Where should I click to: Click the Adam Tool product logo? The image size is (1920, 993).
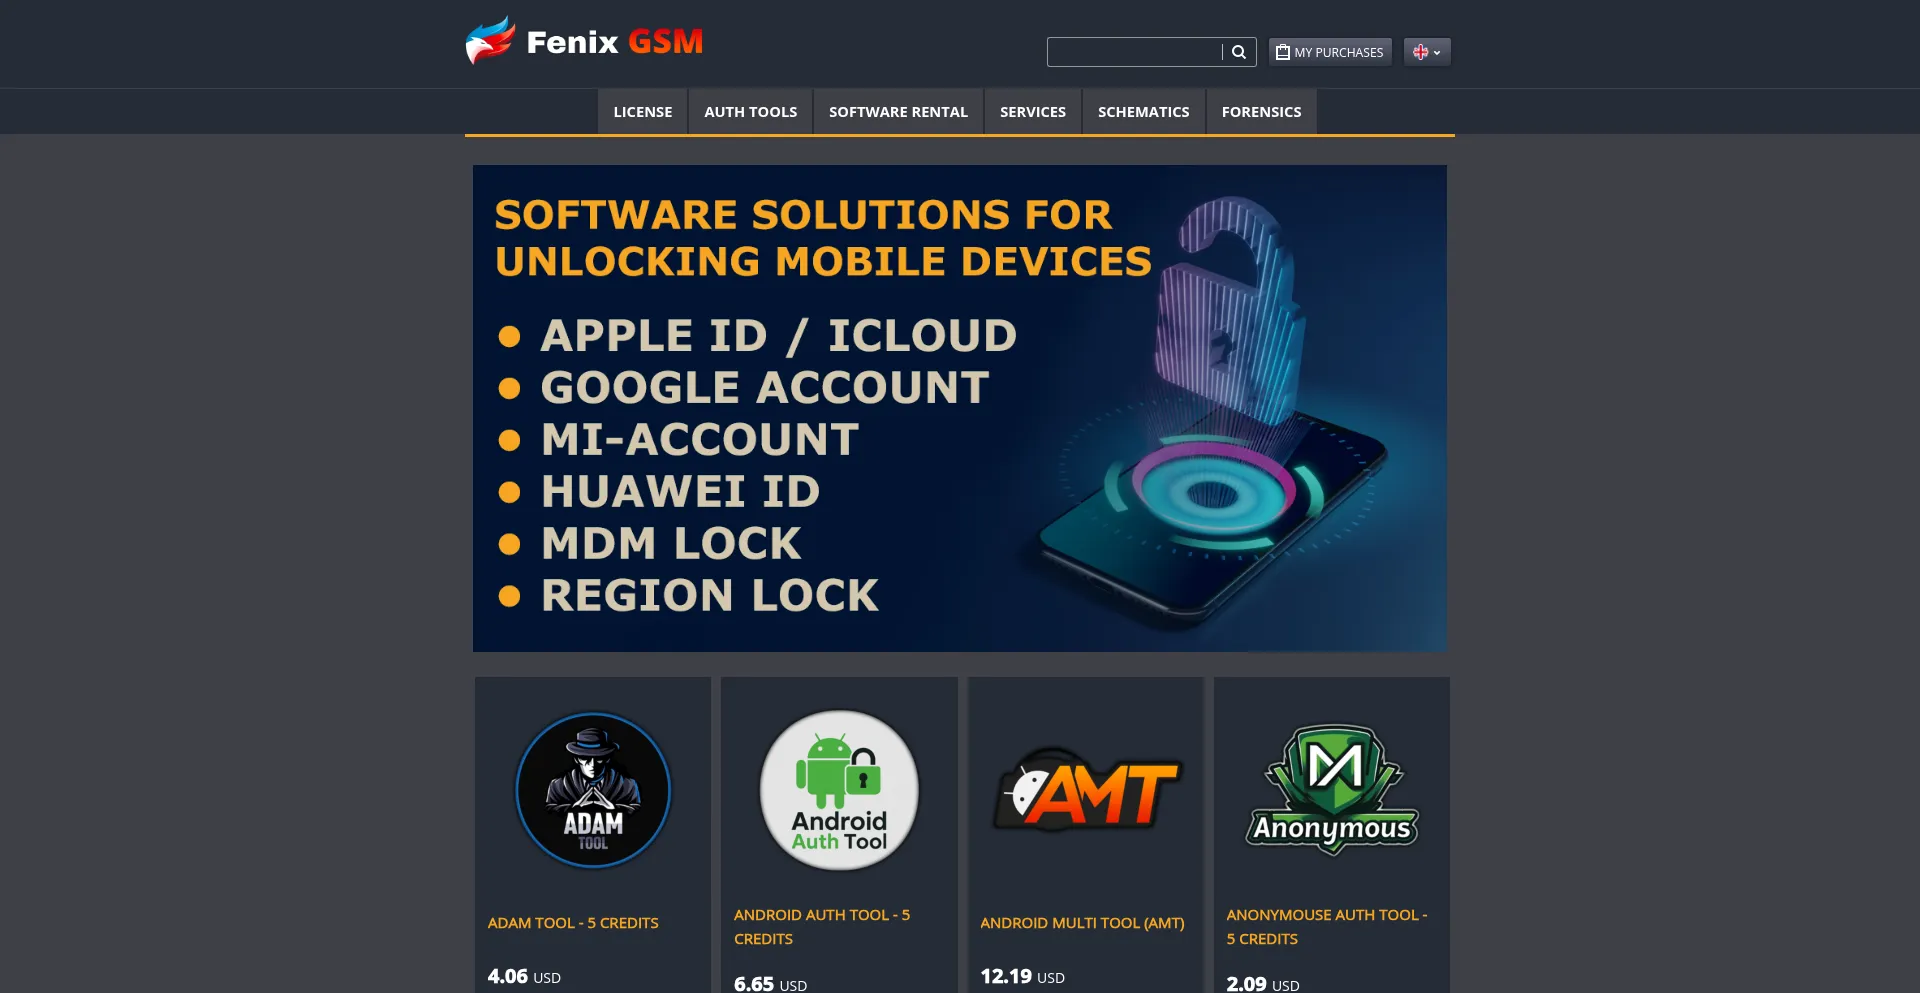click(593, 790)
